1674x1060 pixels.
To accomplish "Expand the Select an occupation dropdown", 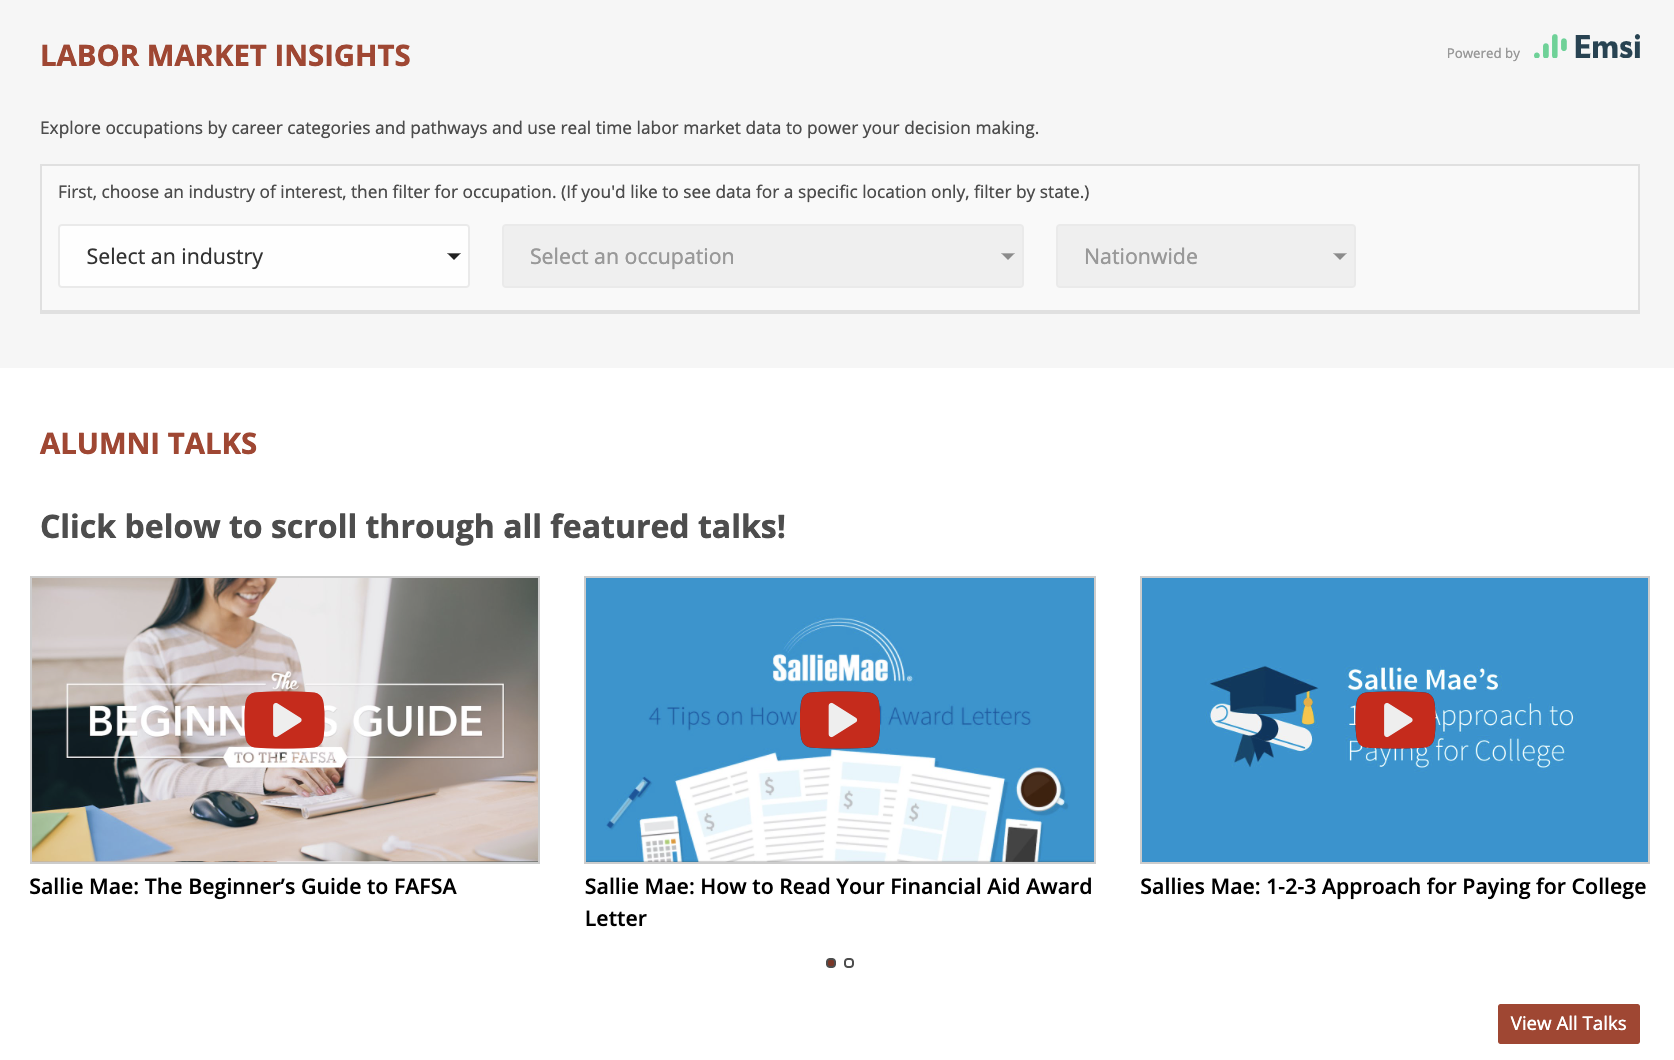I will coord(762,257).
